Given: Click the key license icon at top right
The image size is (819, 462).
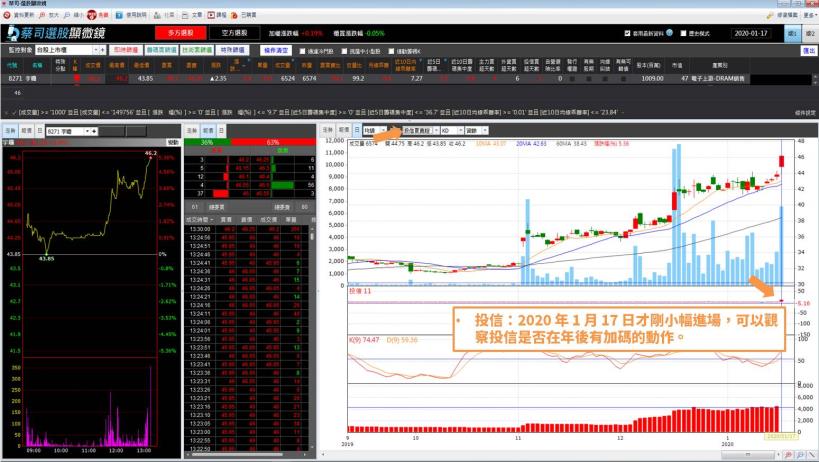Looking at the screenshot, I should point(770,15).
